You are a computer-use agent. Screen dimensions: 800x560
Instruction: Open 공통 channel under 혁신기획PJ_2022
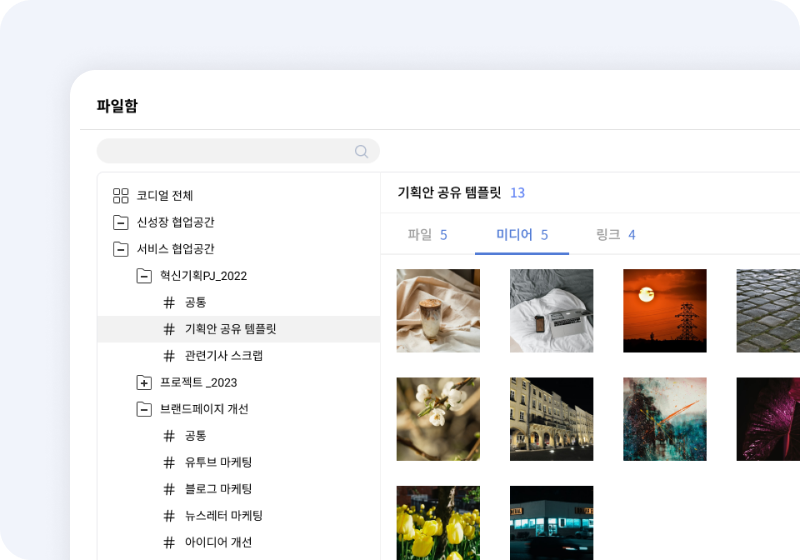click(195, 302)
